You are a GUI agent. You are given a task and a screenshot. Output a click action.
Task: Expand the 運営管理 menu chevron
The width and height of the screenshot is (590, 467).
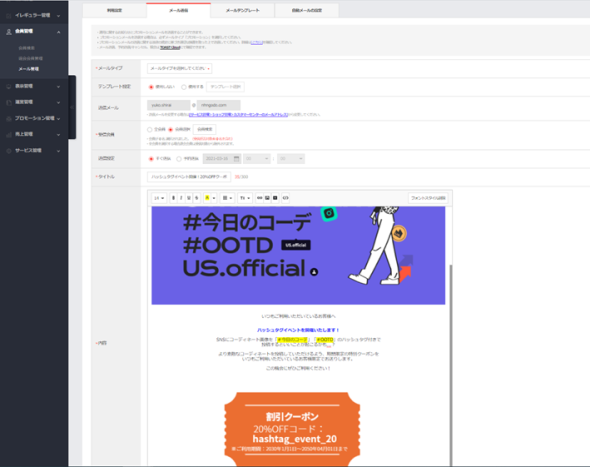(58, 102)
